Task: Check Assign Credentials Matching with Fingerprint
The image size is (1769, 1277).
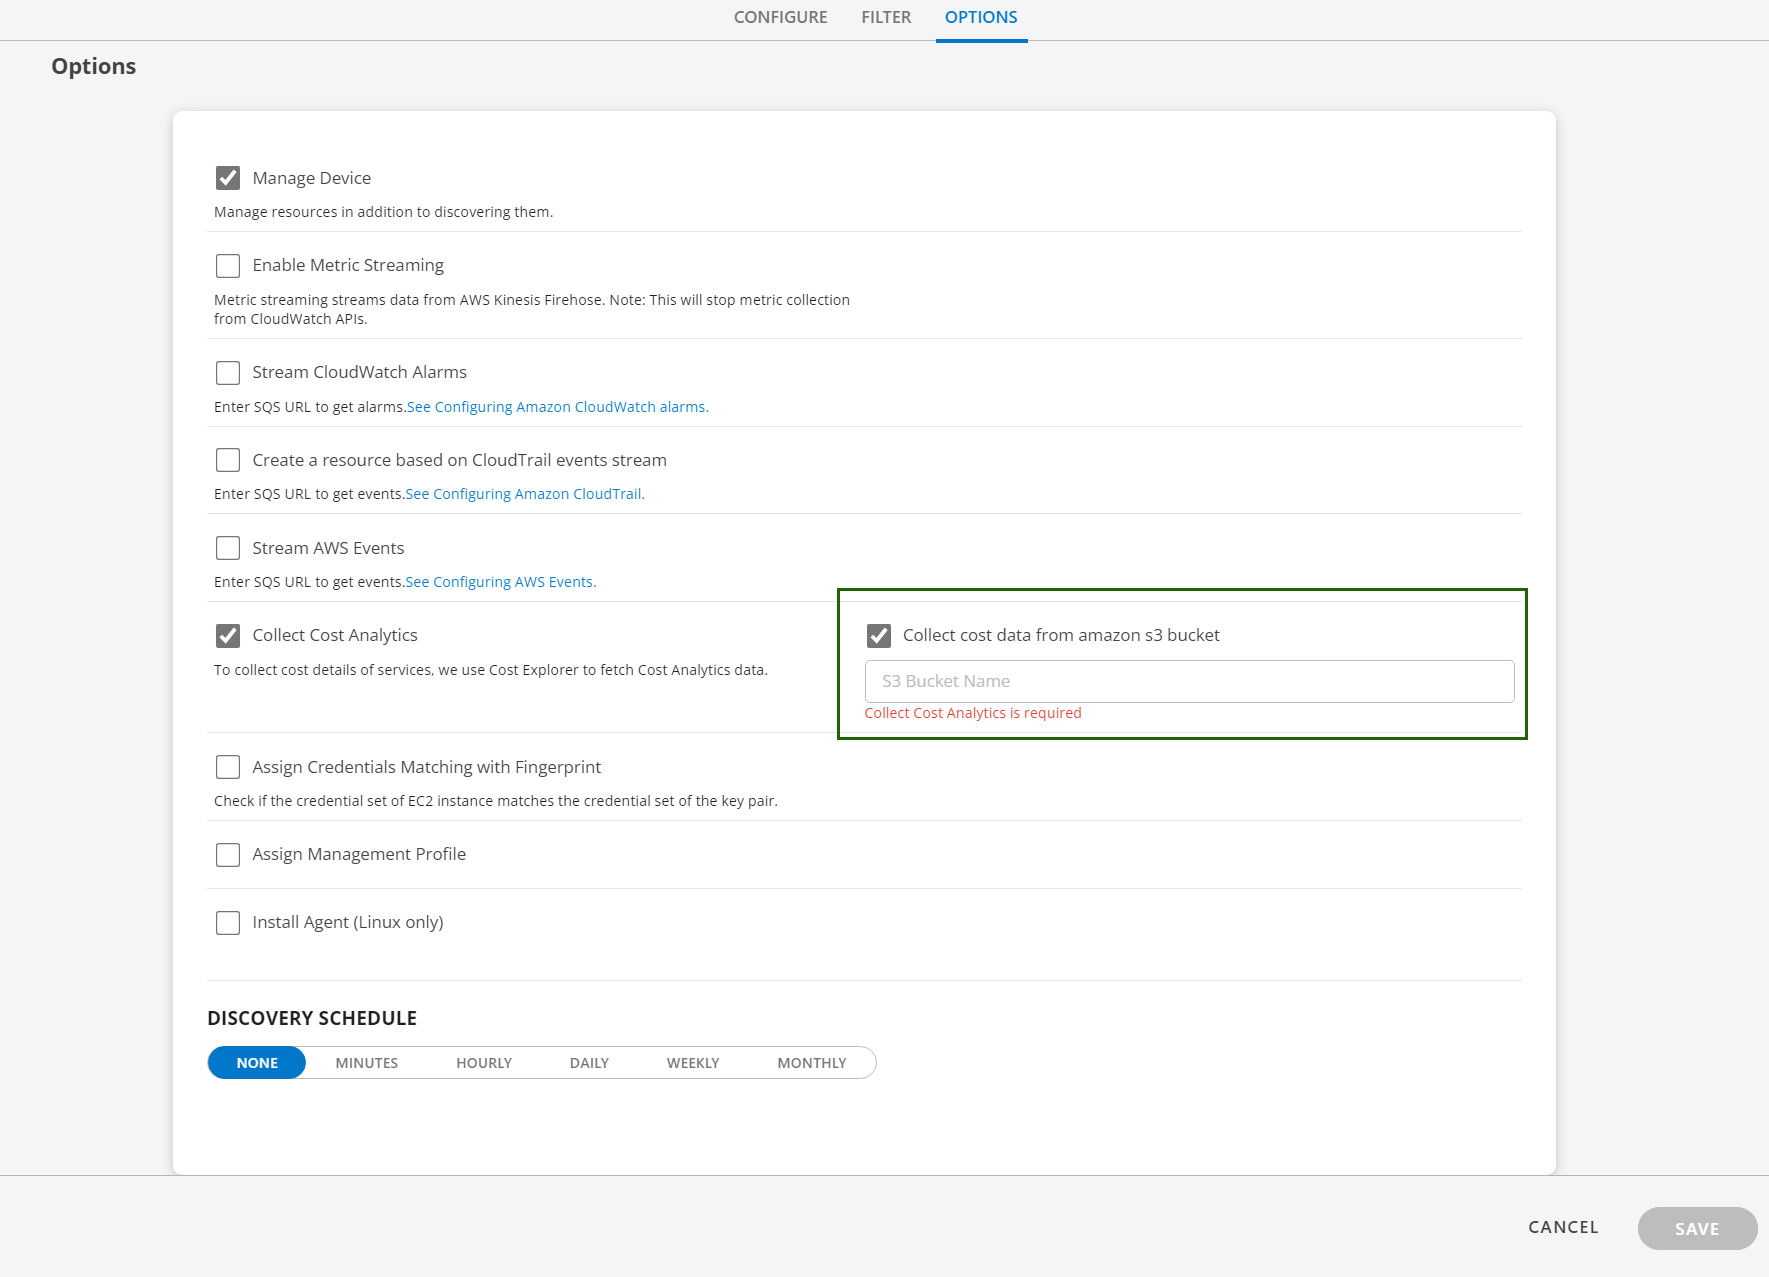Action: 228,767
